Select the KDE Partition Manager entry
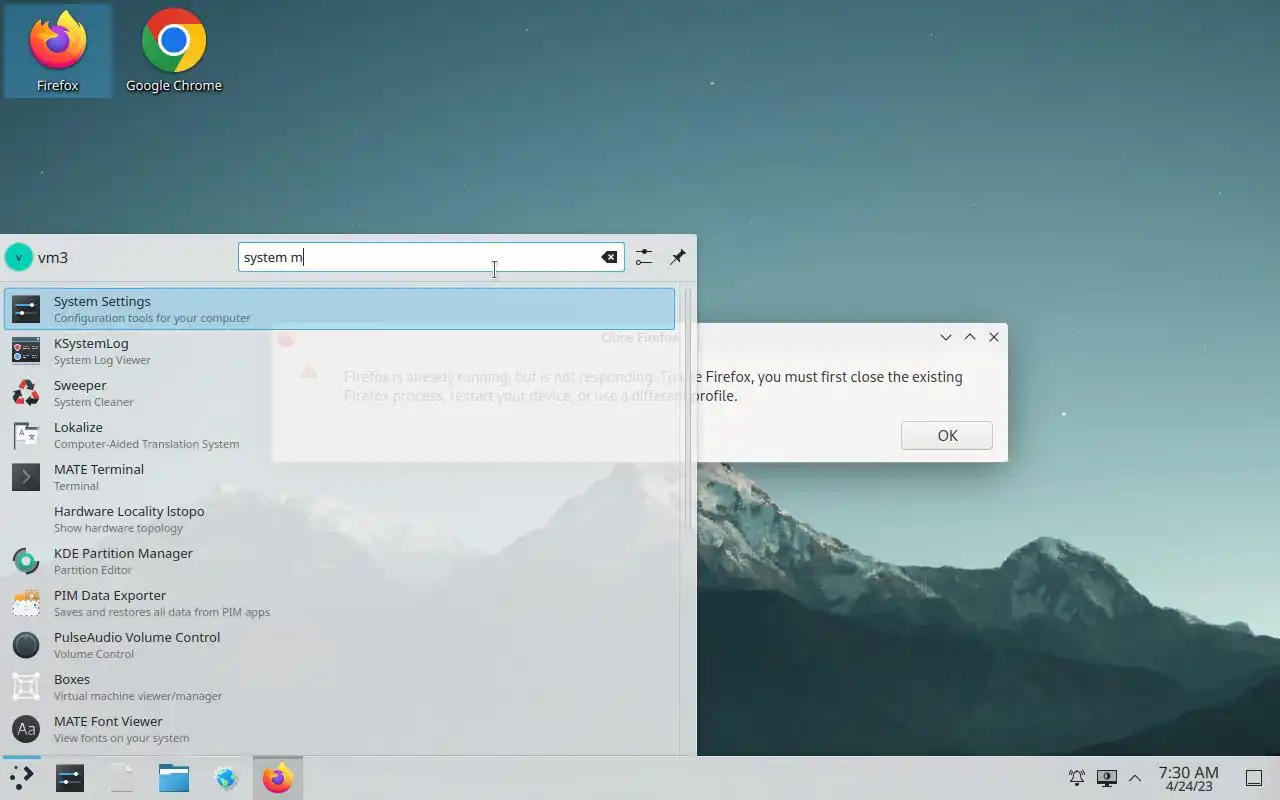Viewport: 1280px width, 800px height. (339, 561)
